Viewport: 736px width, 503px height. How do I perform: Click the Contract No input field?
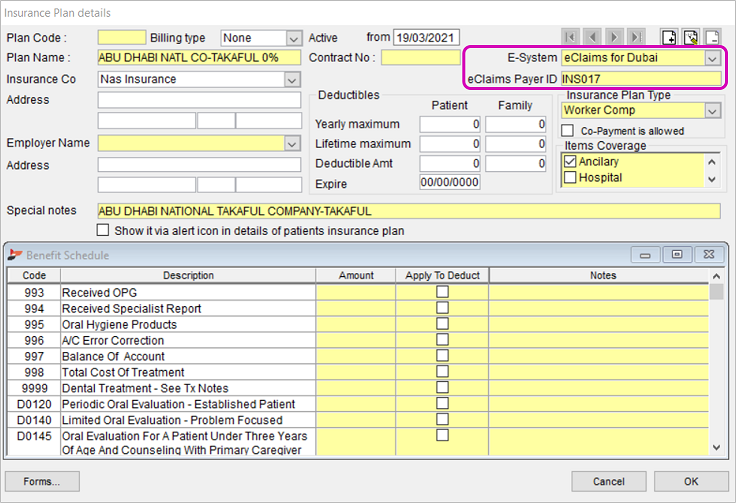click(420, 58)
